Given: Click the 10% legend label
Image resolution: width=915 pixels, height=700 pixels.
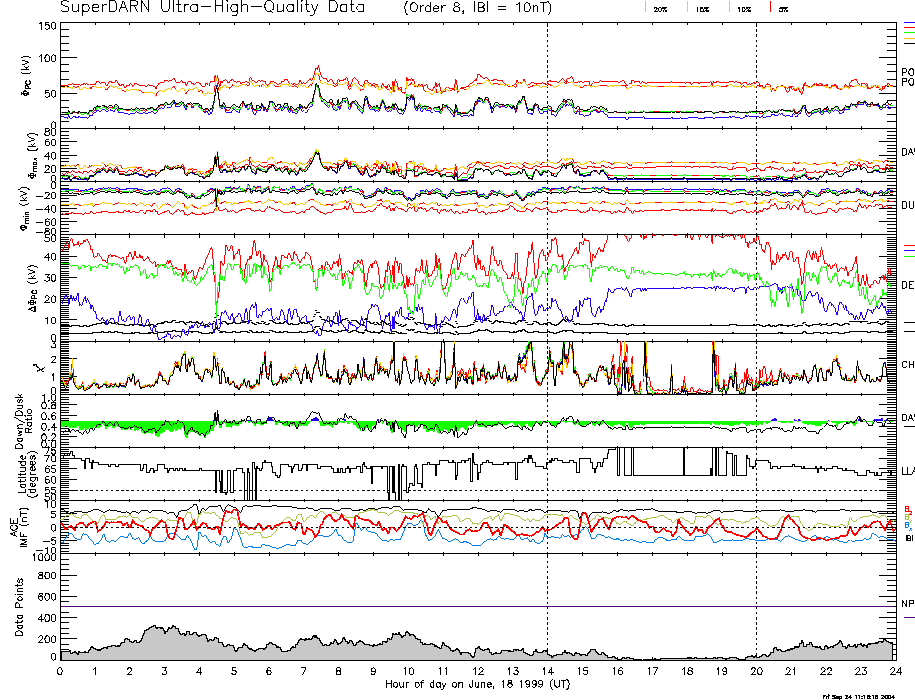Looking at the screenshot, I should [x=743, y=9].
